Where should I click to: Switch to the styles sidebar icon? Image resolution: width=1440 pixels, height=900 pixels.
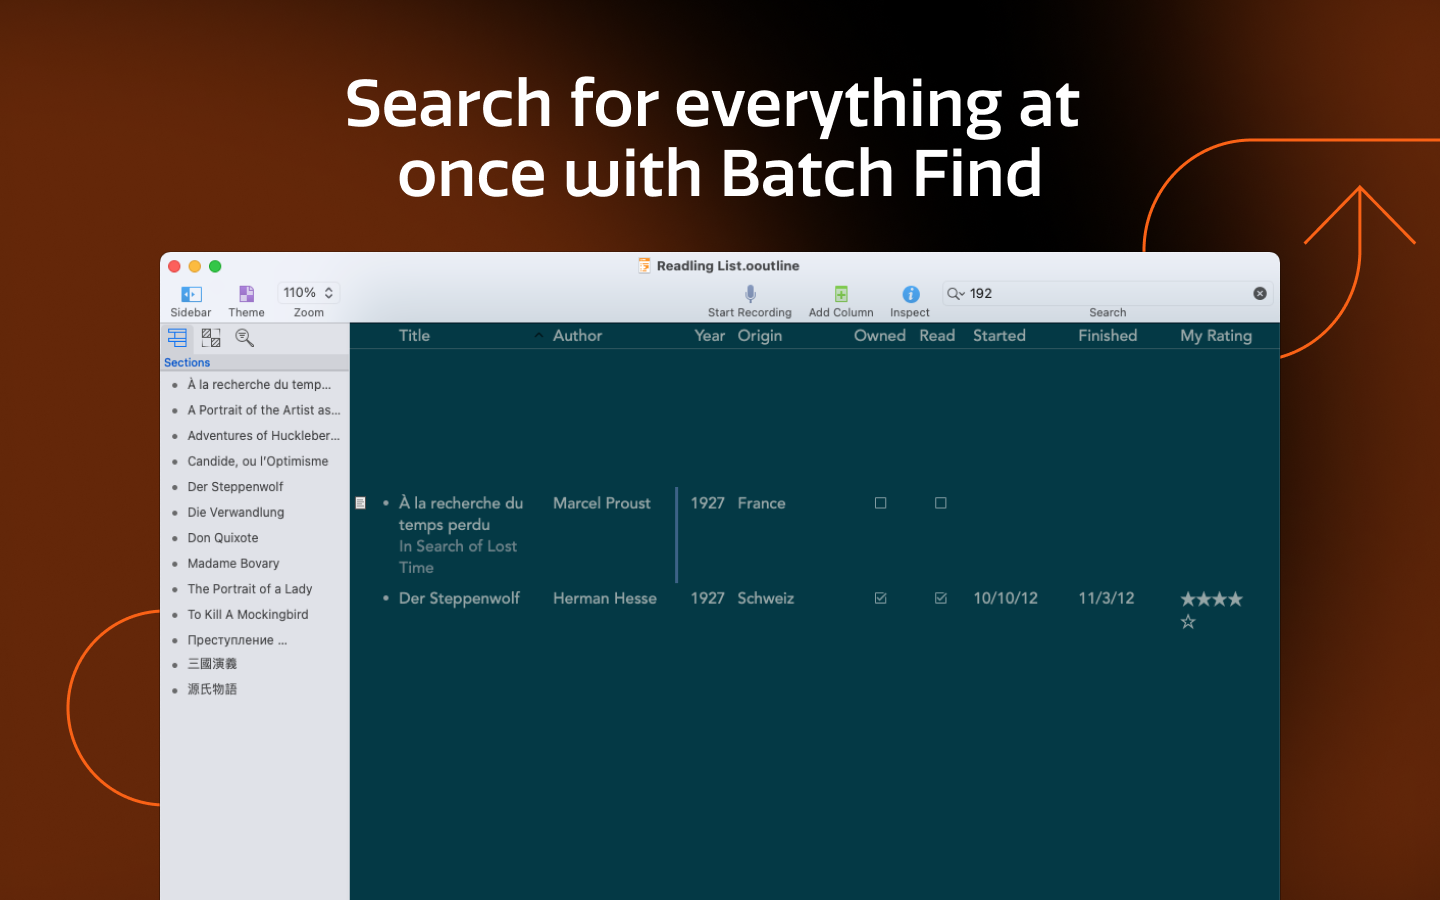click(211, 338)
